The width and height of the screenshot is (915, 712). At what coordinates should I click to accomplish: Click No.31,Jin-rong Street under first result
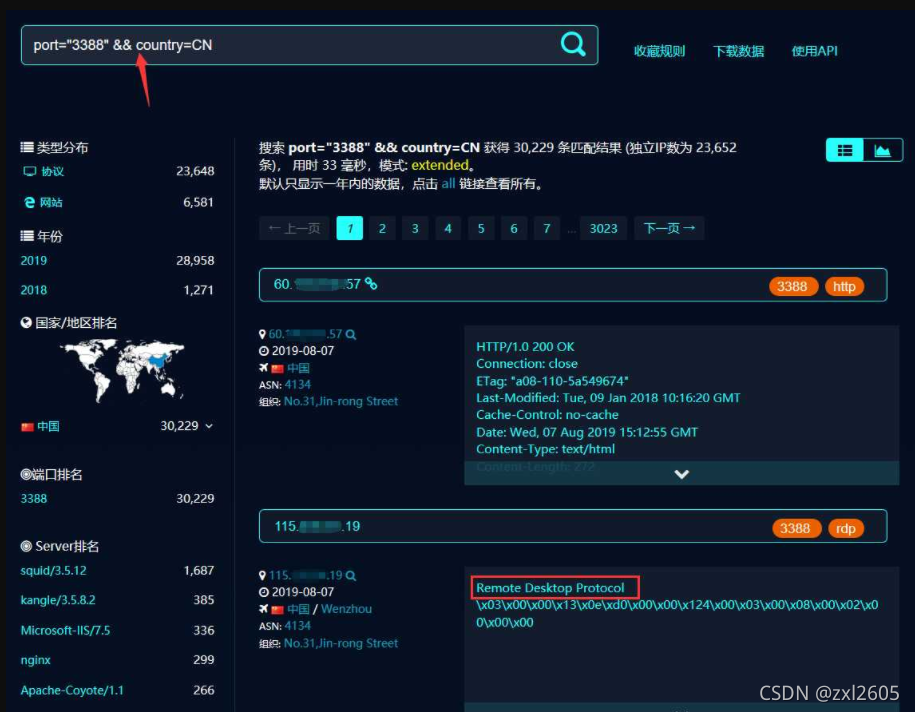pos(341,402)
